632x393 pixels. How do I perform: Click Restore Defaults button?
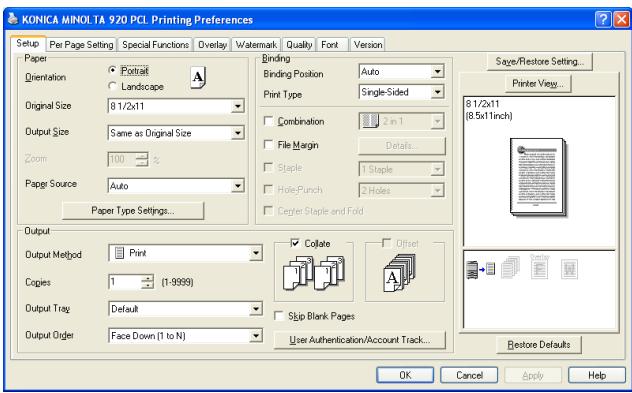pyautogui.click(x=539, y=345)
